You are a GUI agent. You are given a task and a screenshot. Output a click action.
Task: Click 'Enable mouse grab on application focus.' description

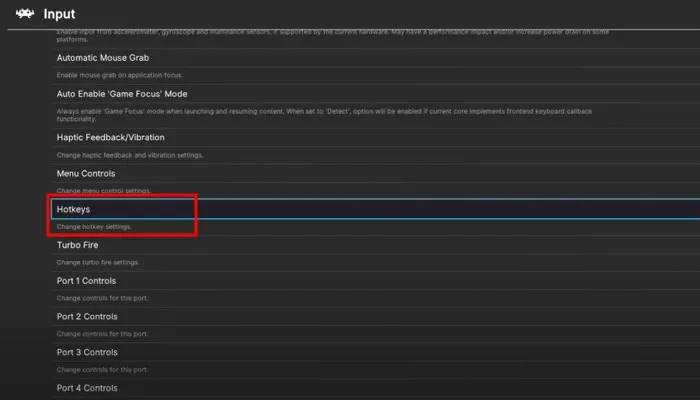click(x=120, y=75)
